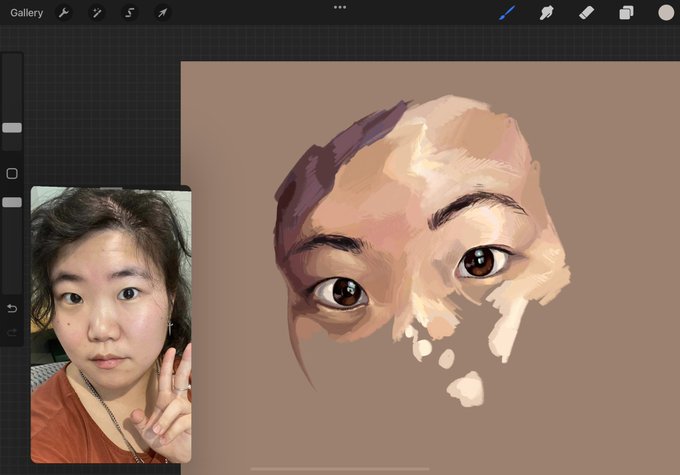The image size is (680, 475).
Task: Open the active color circle picker
Action: (x=666, y=13)
